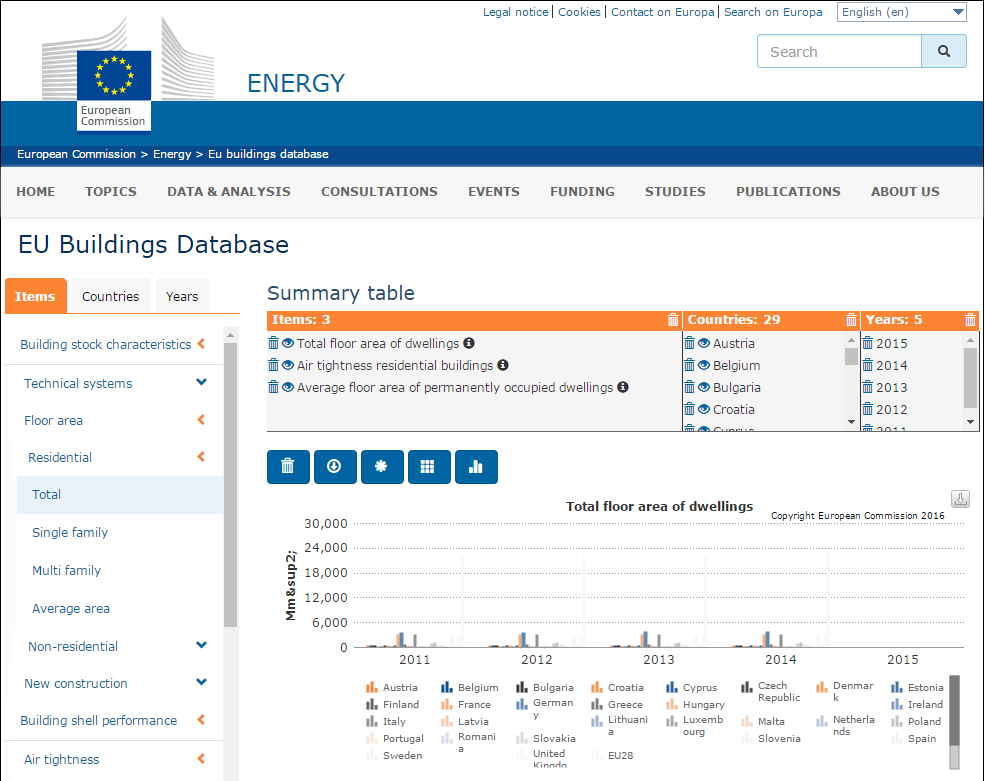985x781 pixels.
Task: Remove year 2012 from list
Action: click(868, 409)
